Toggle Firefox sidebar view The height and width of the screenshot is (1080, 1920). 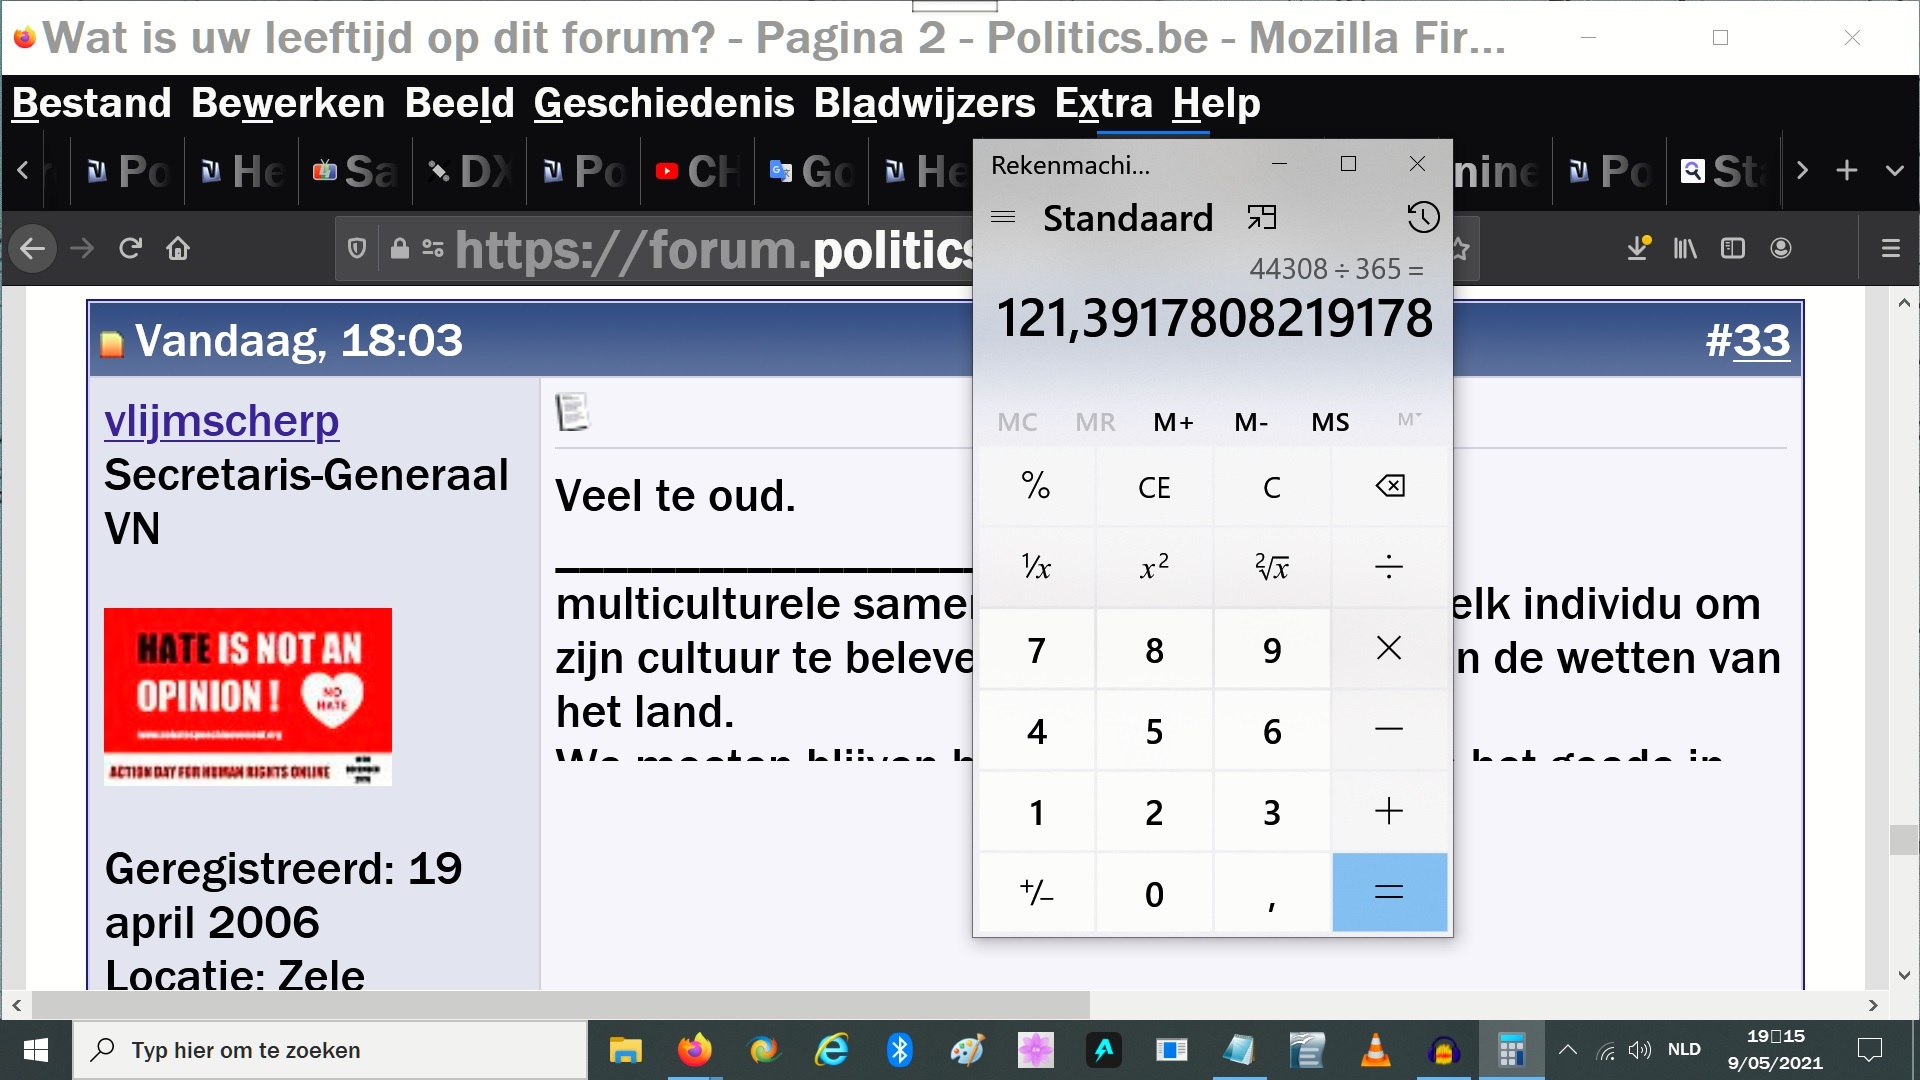[x=1733, y=248]
